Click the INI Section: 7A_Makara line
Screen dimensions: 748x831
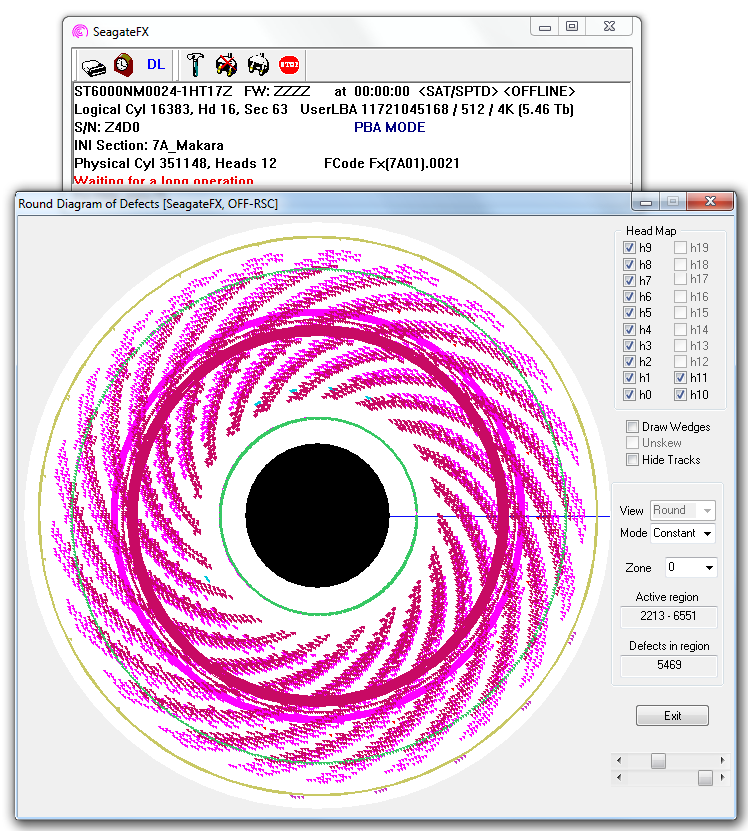(x=149, y=145)
